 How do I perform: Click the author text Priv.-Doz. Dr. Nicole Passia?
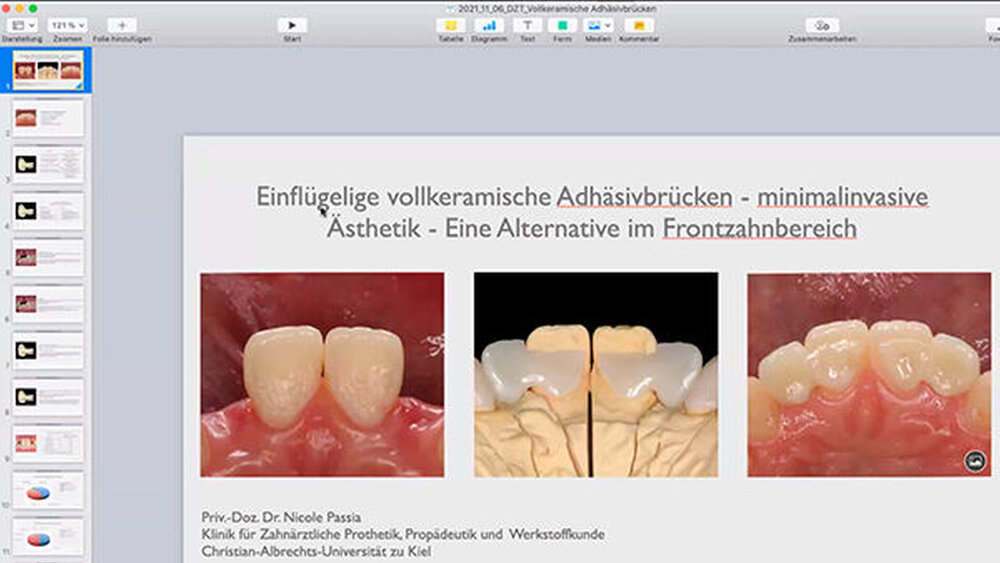tap(281, 517)
